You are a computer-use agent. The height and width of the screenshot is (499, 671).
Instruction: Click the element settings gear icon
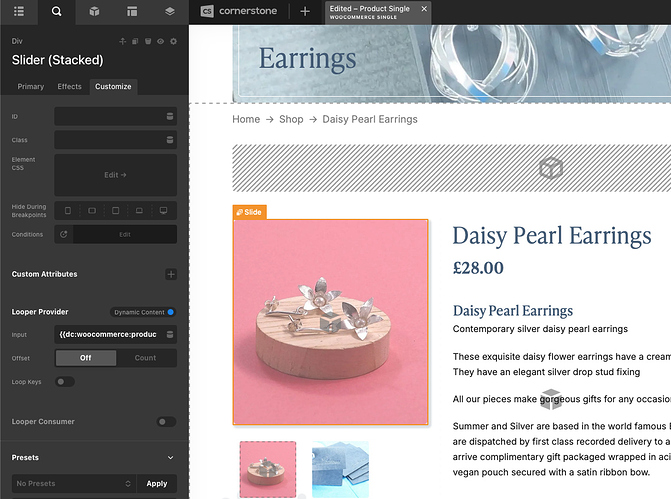pos(173,41)
